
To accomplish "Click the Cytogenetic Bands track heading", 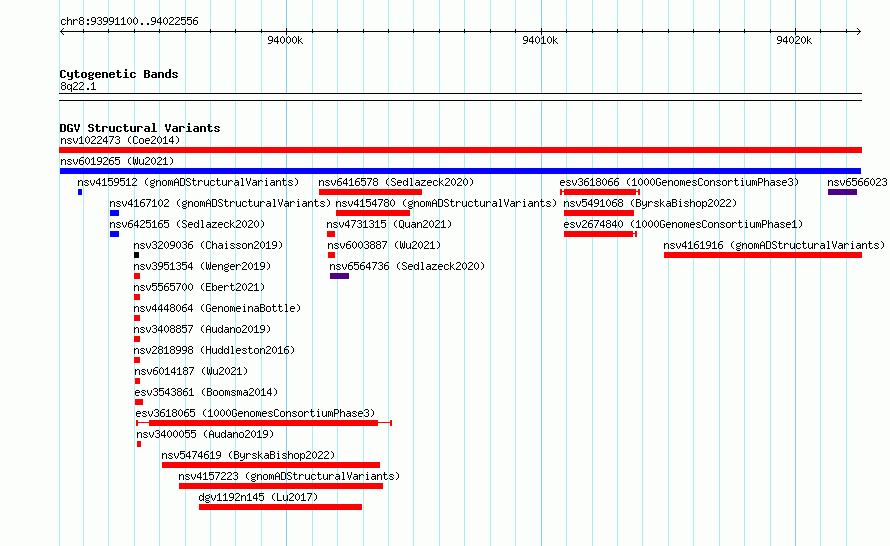I will coord(119,74).
